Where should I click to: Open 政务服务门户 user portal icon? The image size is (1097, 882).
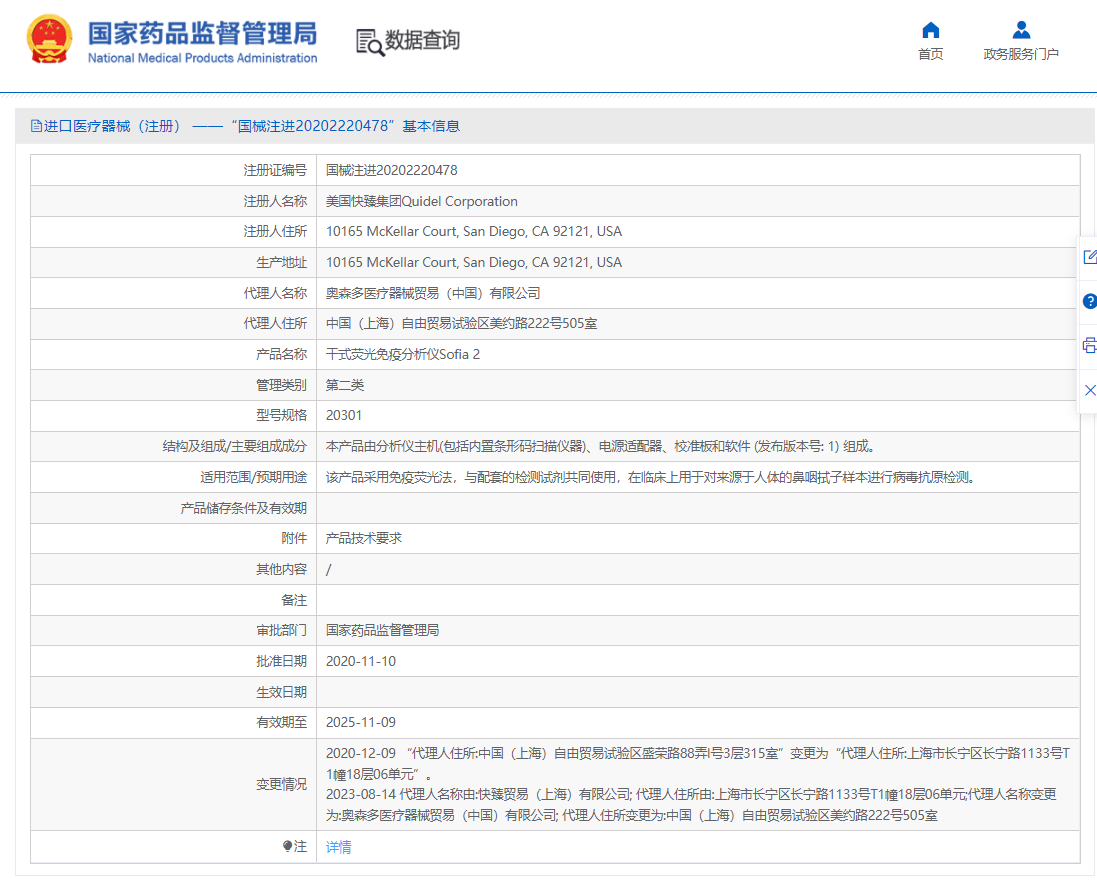[1021, 30]
